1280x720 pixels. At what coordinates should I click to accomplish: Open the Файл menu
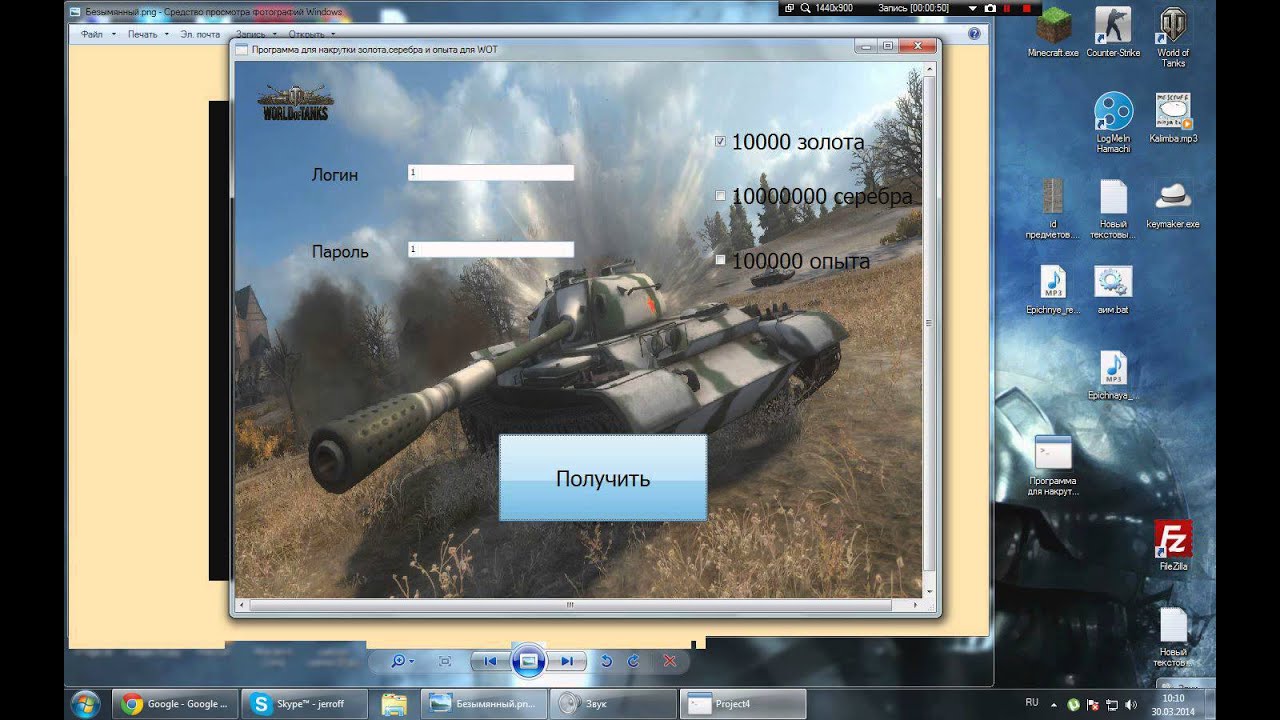pyautogui.click(x=97, y=34)
